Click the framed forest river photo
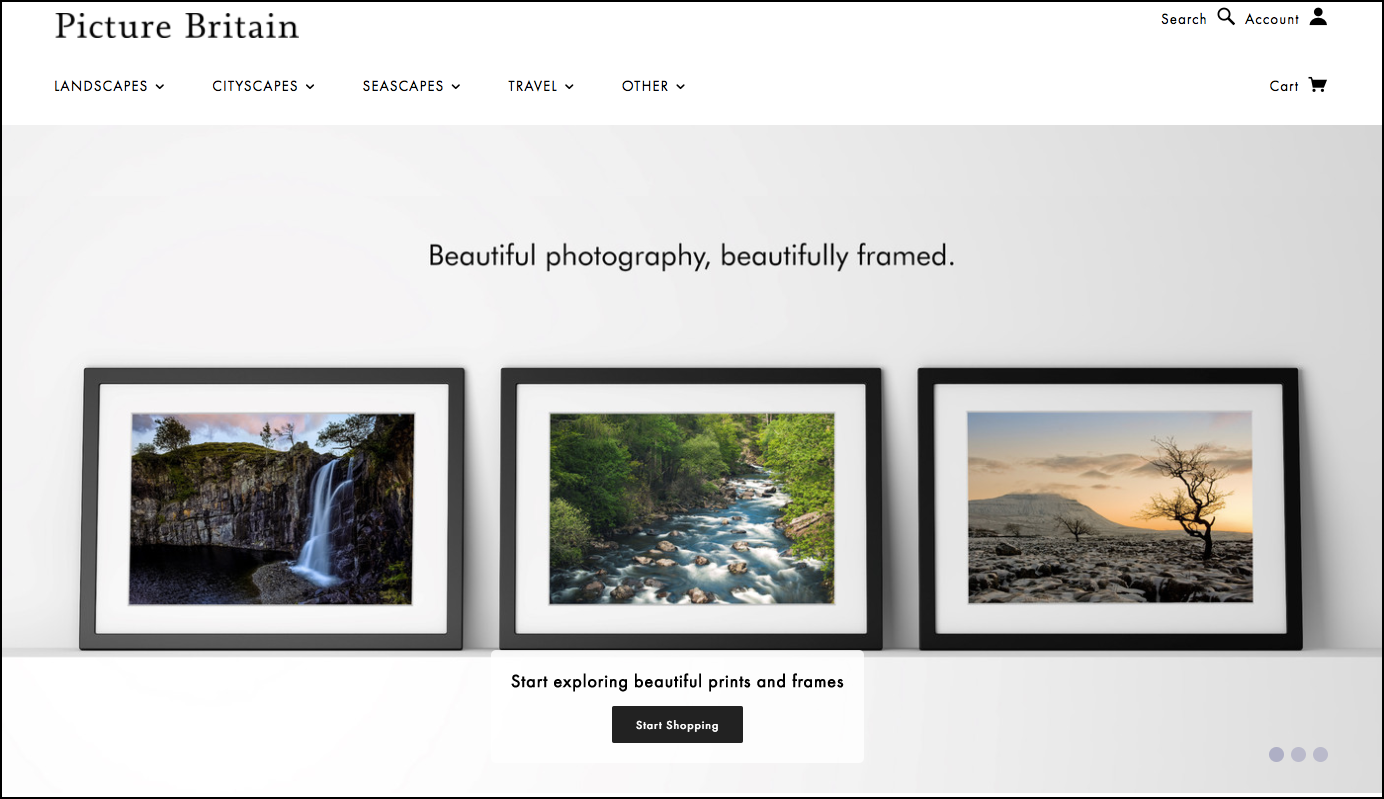The image size is (1384, 799). [x=691, y=509]
